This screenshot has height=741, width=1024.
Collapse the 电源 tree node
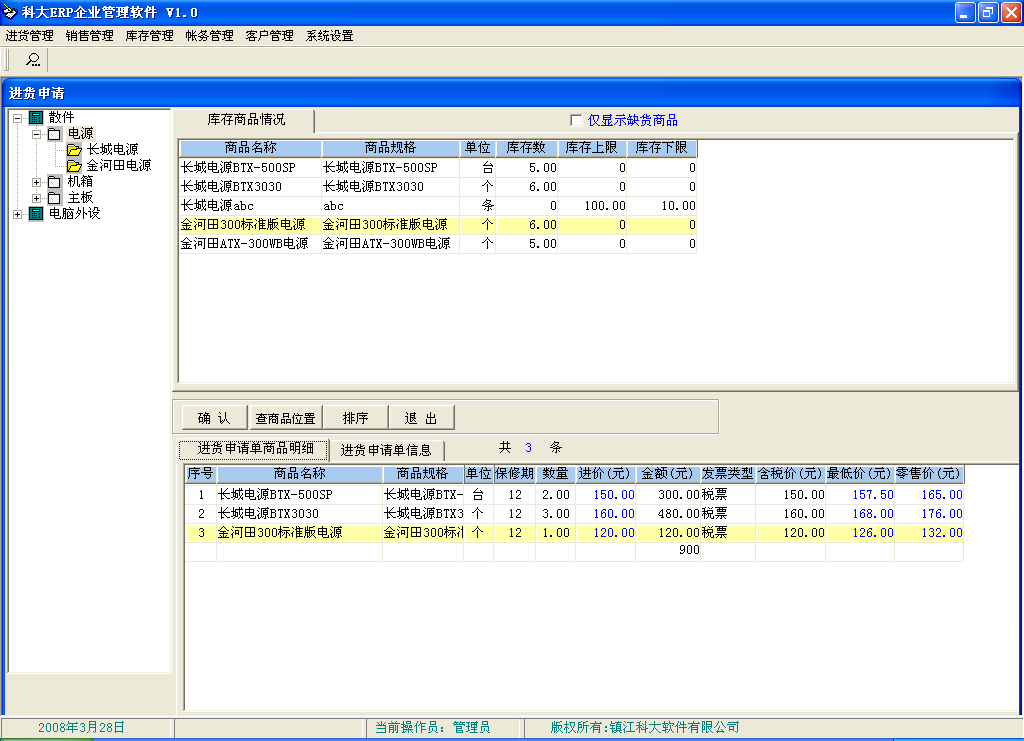tap(37, 134)
